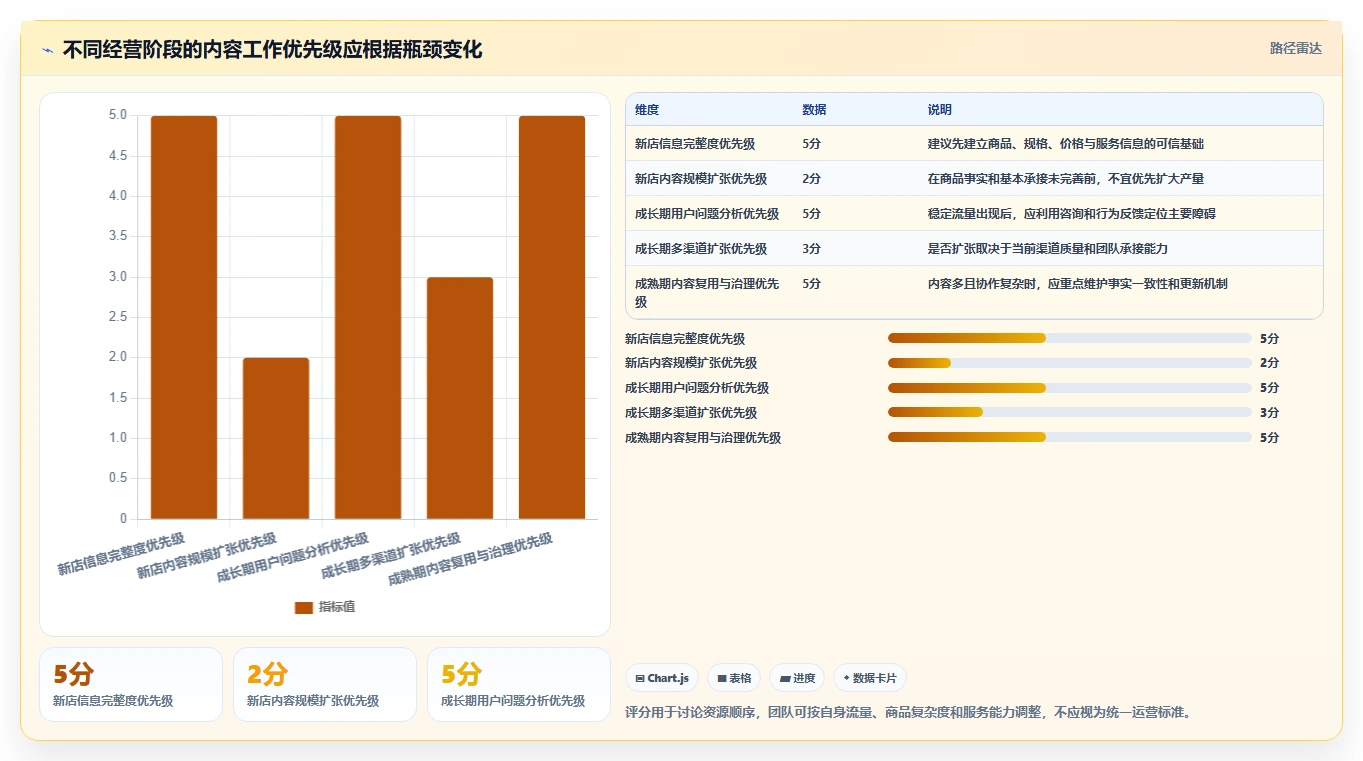Click x-axis label 新店信息完整度优先级
Screen dimensions: 1363x761
coord(121,554)
